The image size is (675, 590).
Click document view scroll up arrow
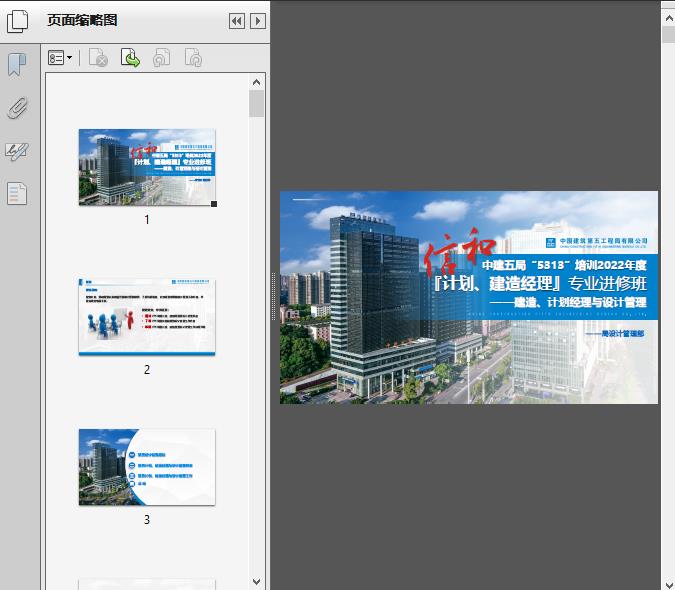click(x=669, y=19)
